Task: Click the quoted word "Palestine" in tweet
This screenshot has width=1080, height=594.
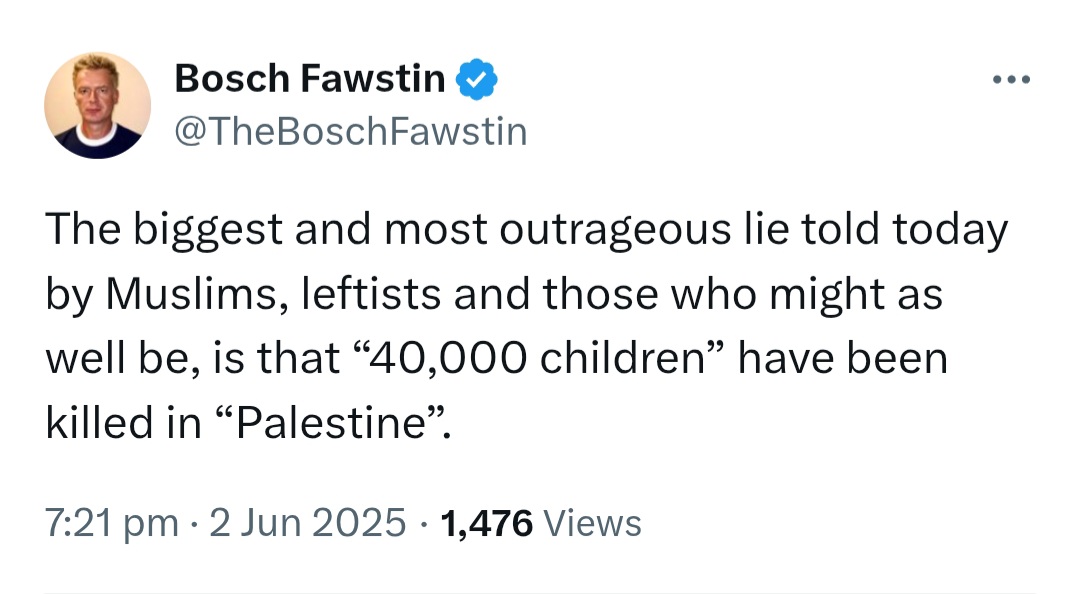Action: (x=329, y=422)
